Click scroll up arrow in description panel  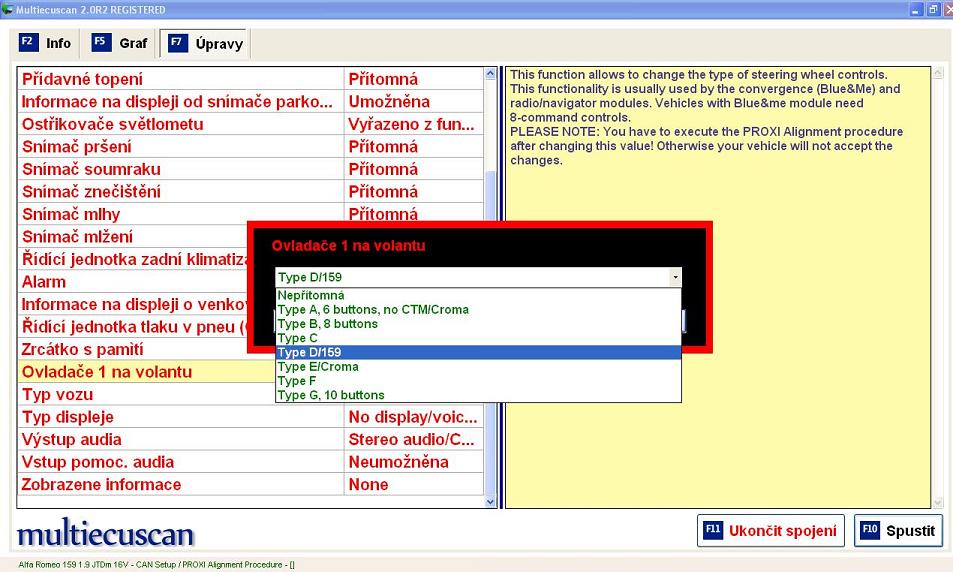(938, 74)
